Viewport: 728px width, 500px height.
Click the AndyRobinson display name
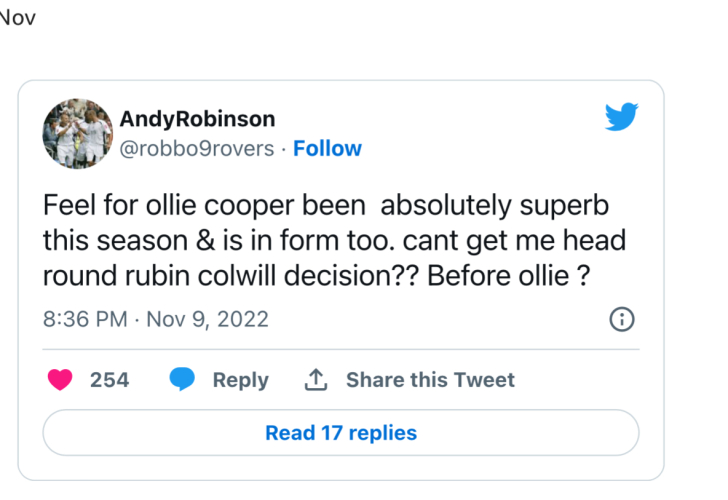(197, 119)
